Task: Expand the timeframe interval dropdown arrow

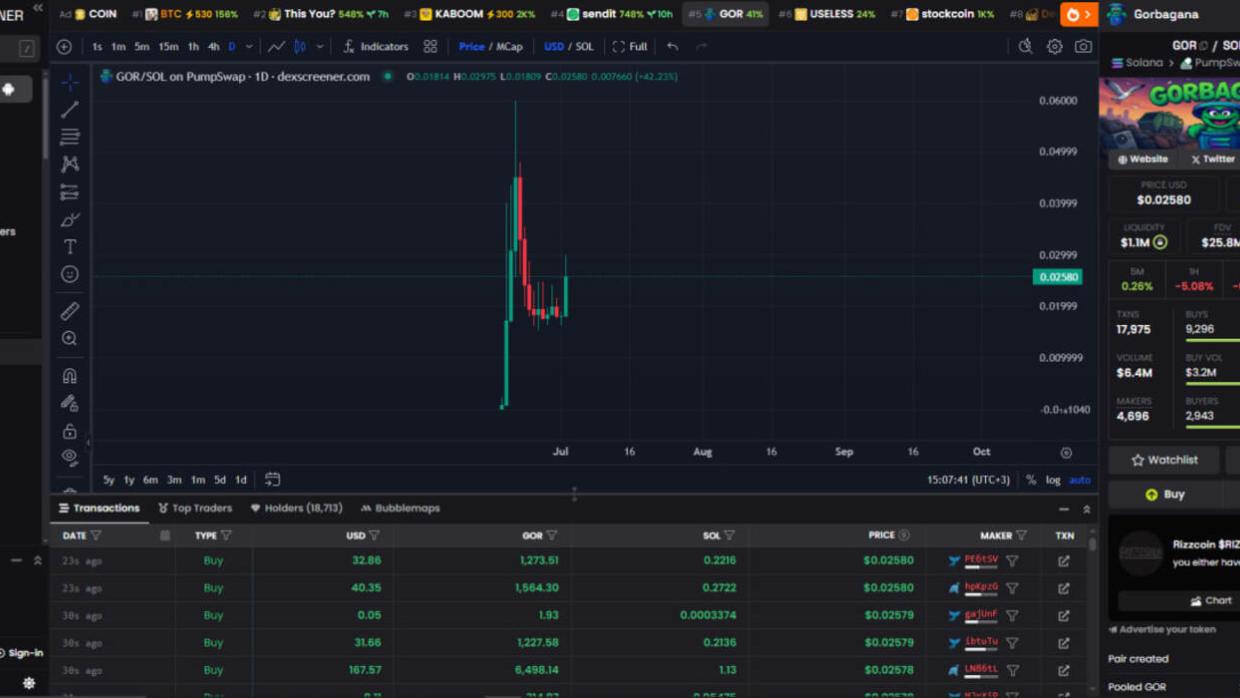Action: click(249, 46)
